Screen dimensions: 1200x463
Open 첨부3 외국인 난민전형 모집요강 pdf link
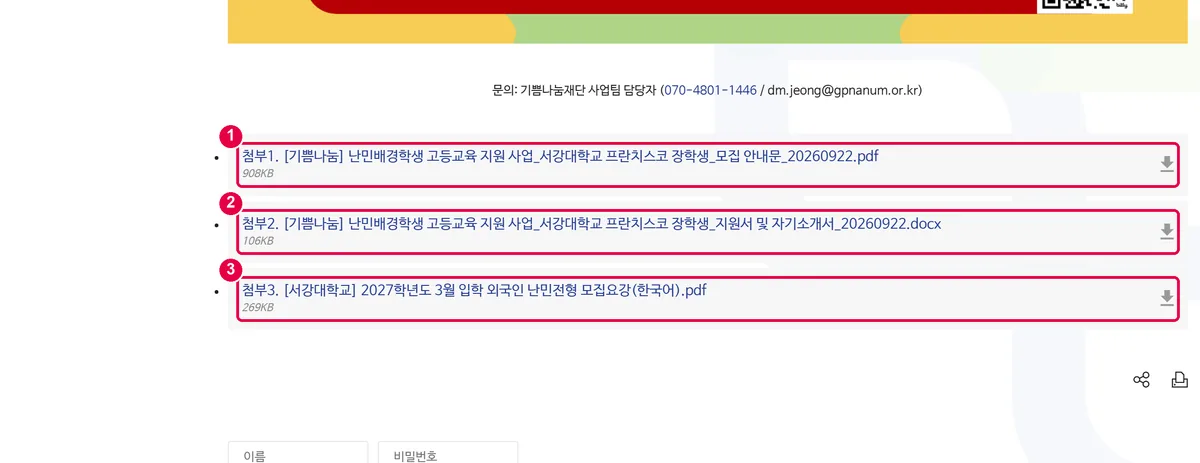tap(474, 290)
